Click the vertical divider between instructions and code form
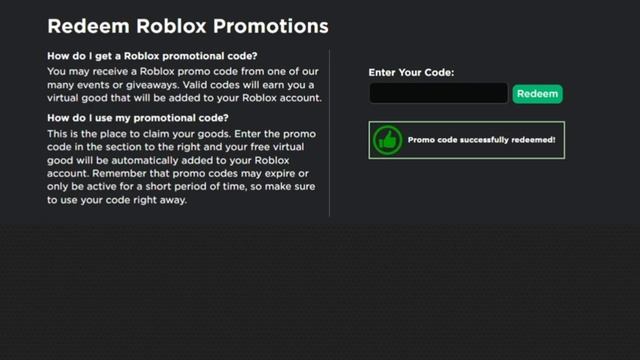The width and height of the screenshot is (640, 360). click(x=329, y=133)
